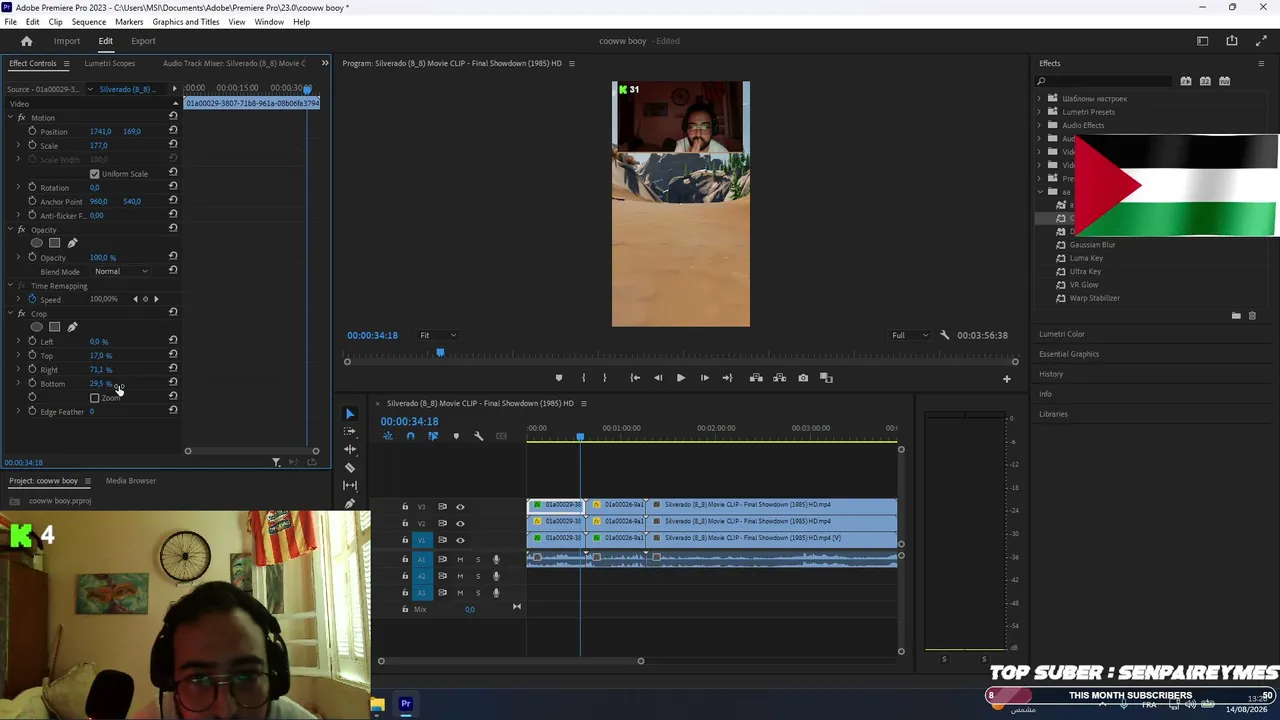Open Program monitor button editor plus
The image size is (1280, 720).
(x=1007, y=378)
